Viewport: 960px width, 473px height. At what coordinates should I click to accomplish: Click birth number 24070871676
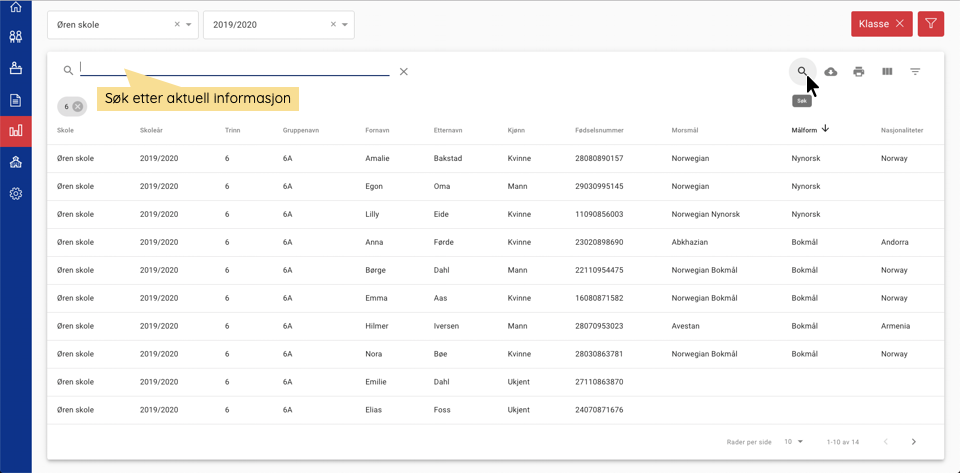tap(599, 410)
